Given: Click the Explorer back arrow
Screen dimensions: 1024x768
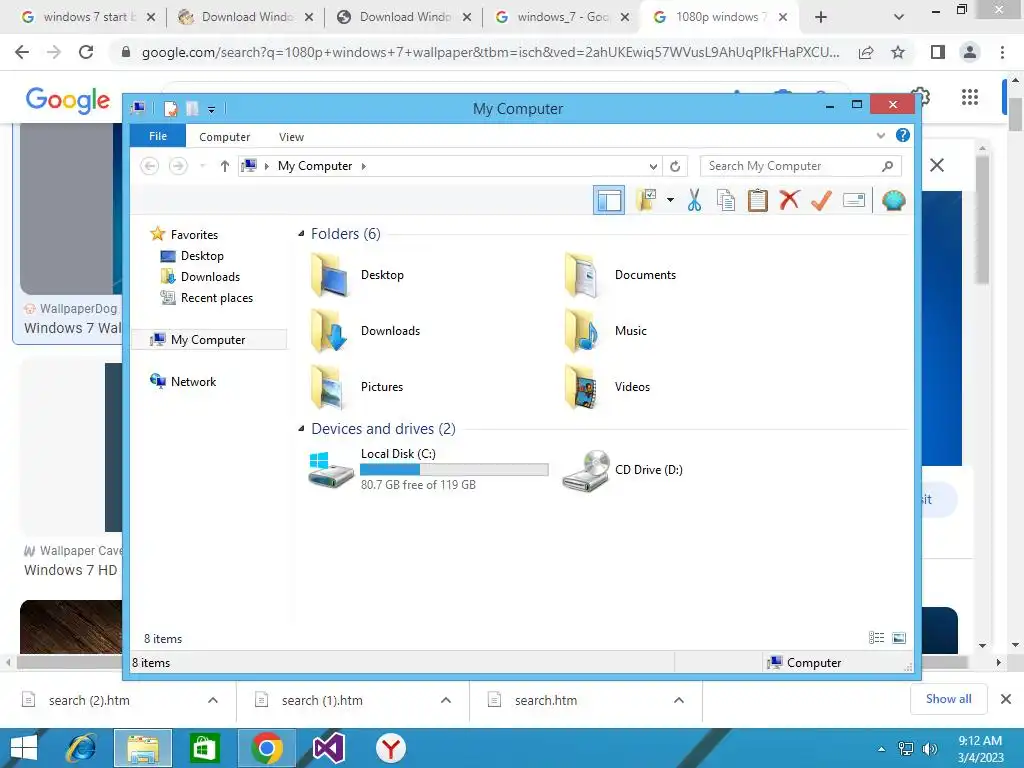Looking at the screenshot, I should (x=150, y=166).
